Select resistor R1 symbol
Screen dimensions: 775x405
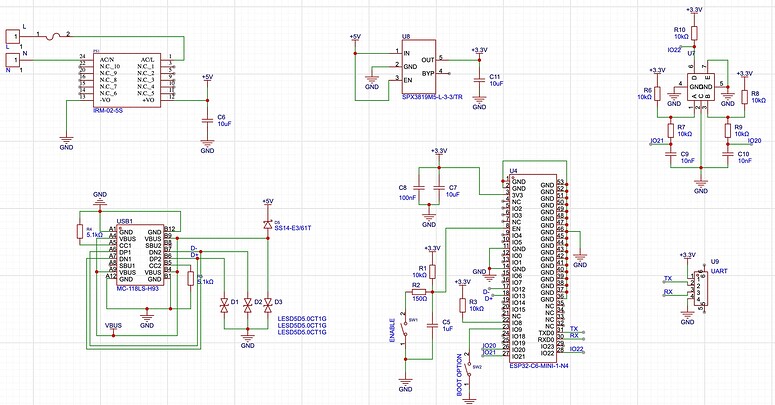tap(432, 271)
